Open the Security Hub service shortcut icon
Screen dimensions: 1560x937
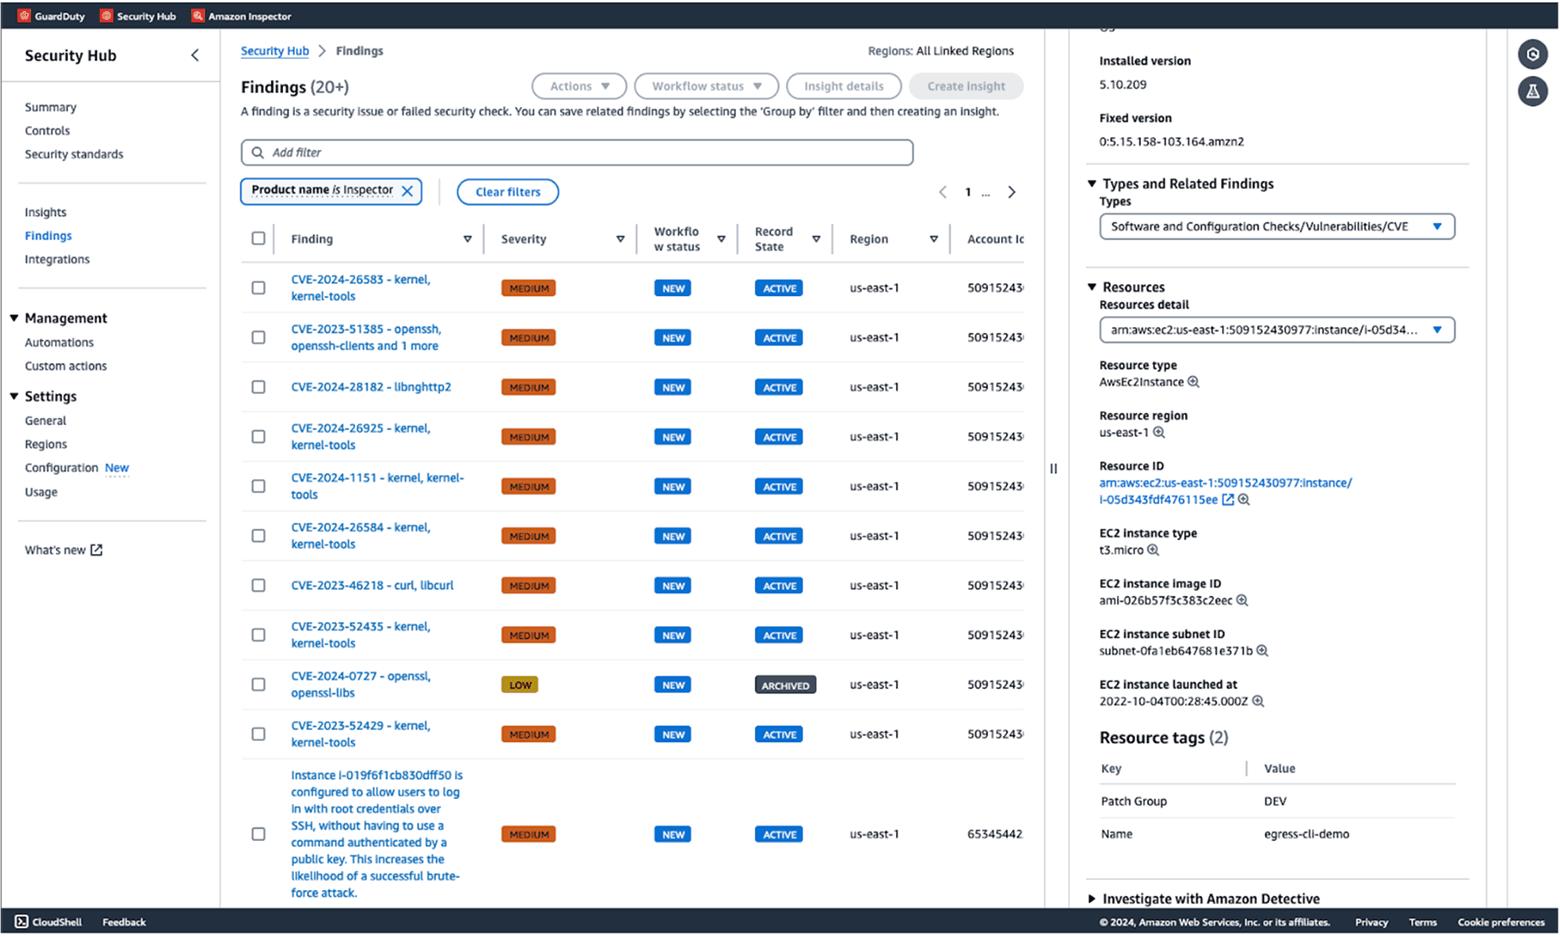coord(106,16)
